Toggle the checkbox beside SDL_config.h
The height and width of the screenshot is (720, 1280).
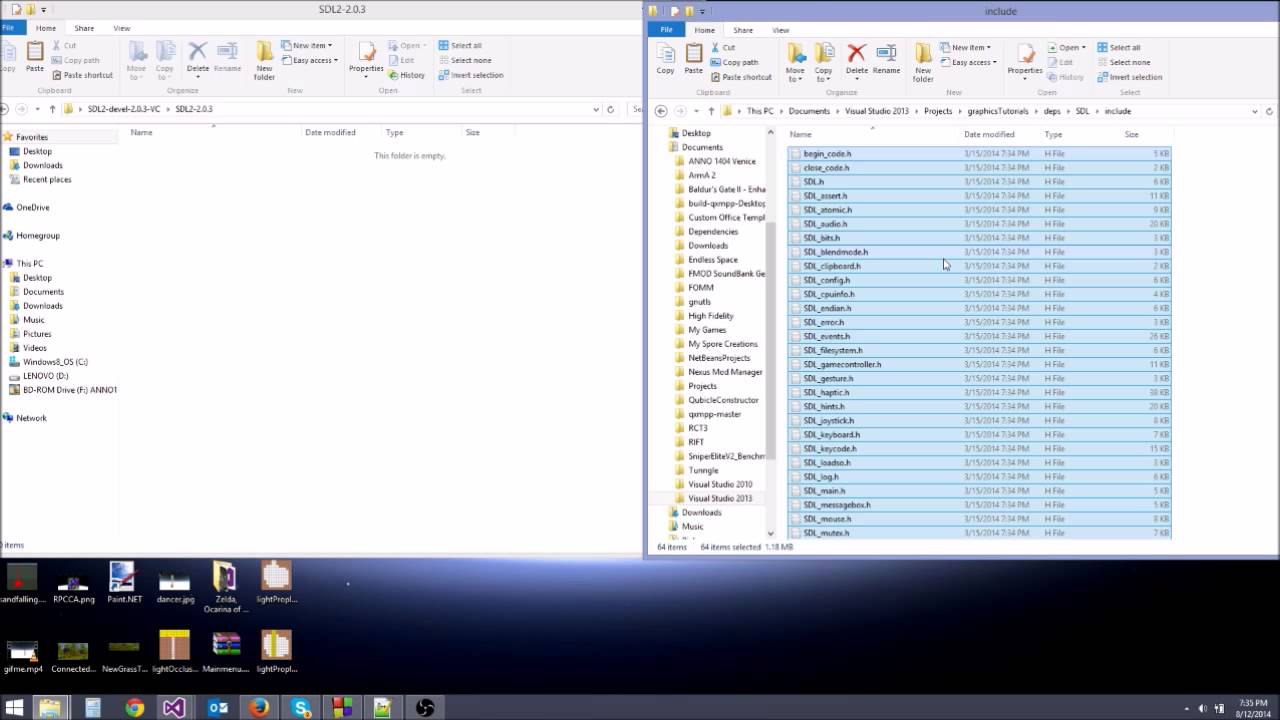796,280
